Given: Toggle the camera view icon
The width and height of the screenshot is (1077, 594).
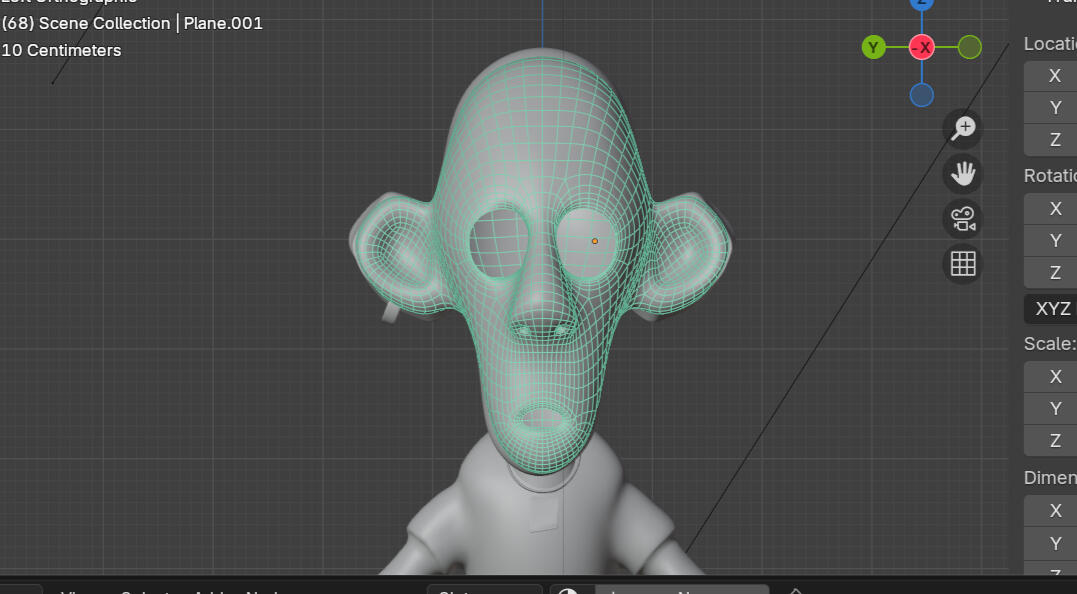Looking at the screenshot, I should (x=963, y=219).
